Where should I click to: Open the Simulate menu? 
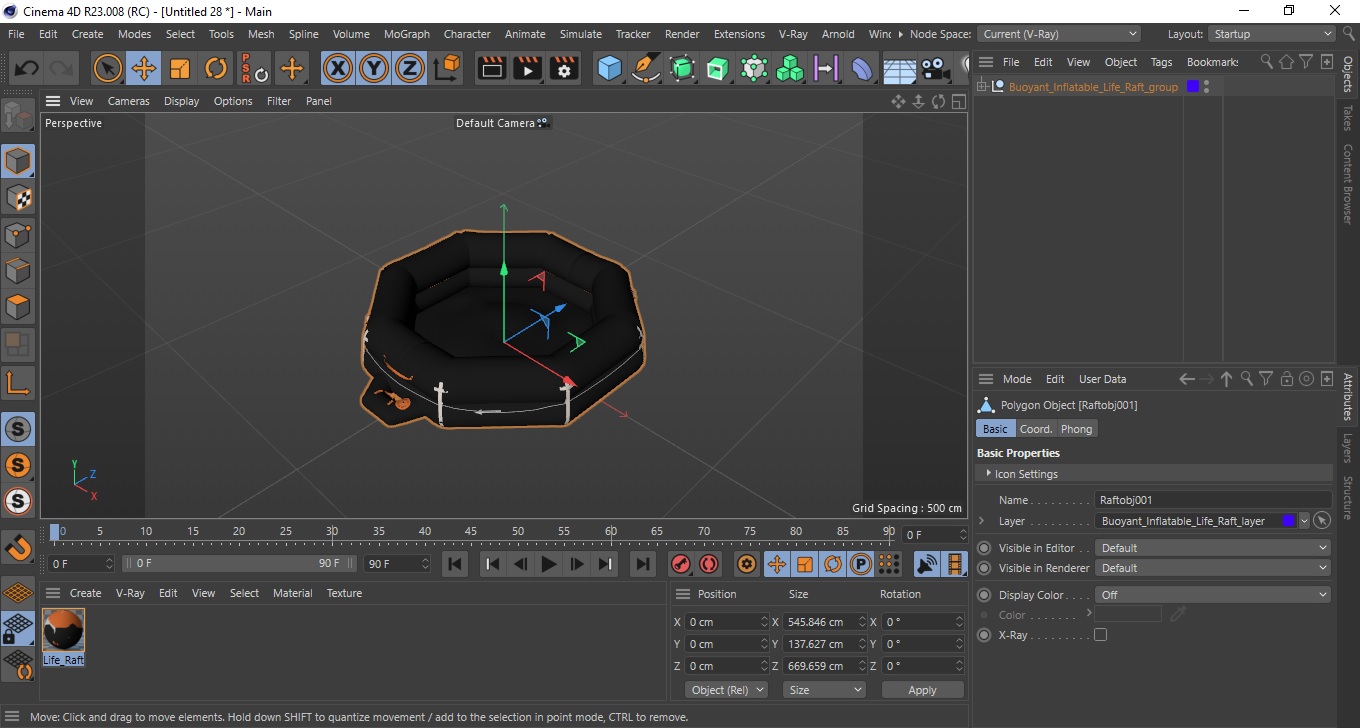pos(581,34)
